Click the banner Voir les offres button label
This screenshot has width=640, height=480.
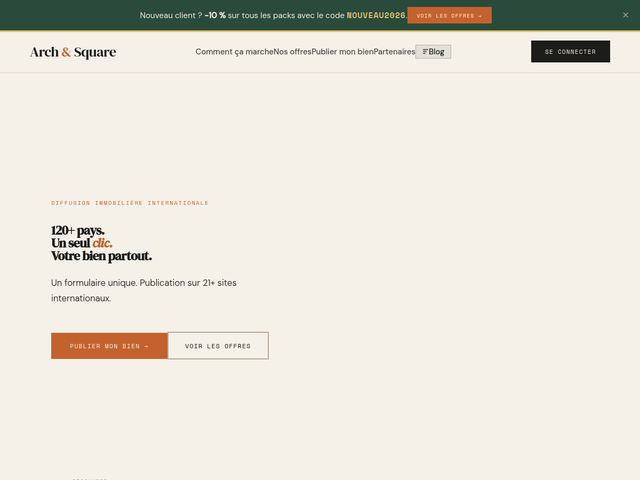(445, 16)
